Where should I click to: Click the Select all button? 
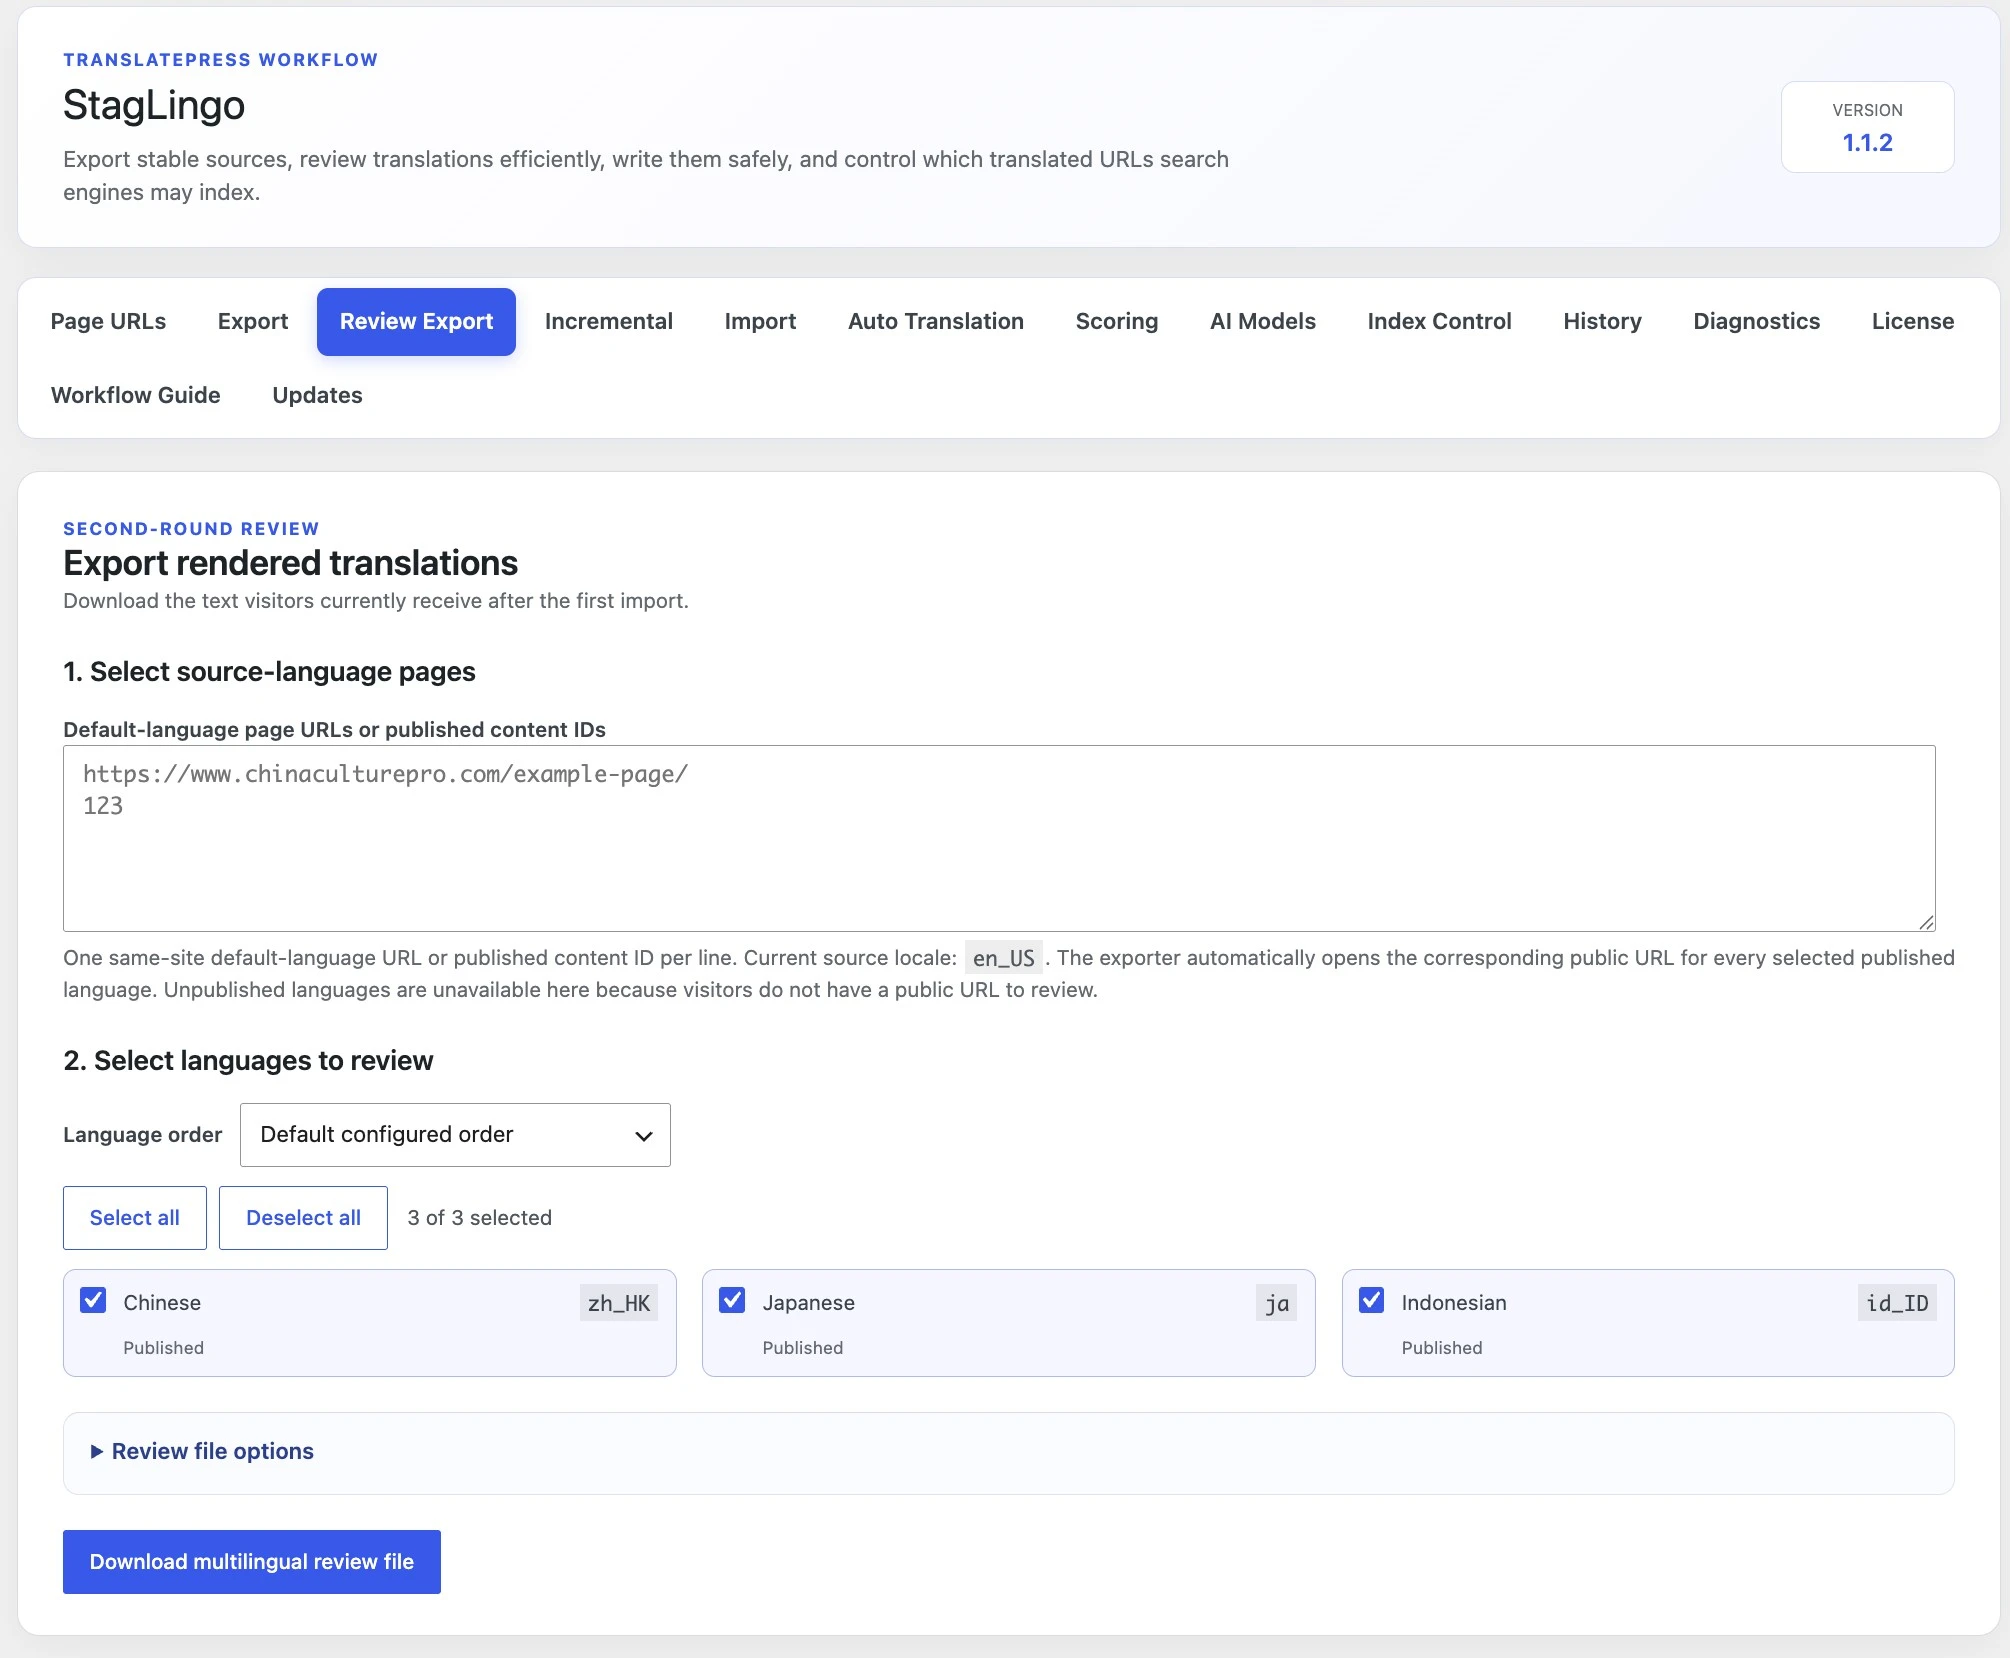[x=135, y=1218]
